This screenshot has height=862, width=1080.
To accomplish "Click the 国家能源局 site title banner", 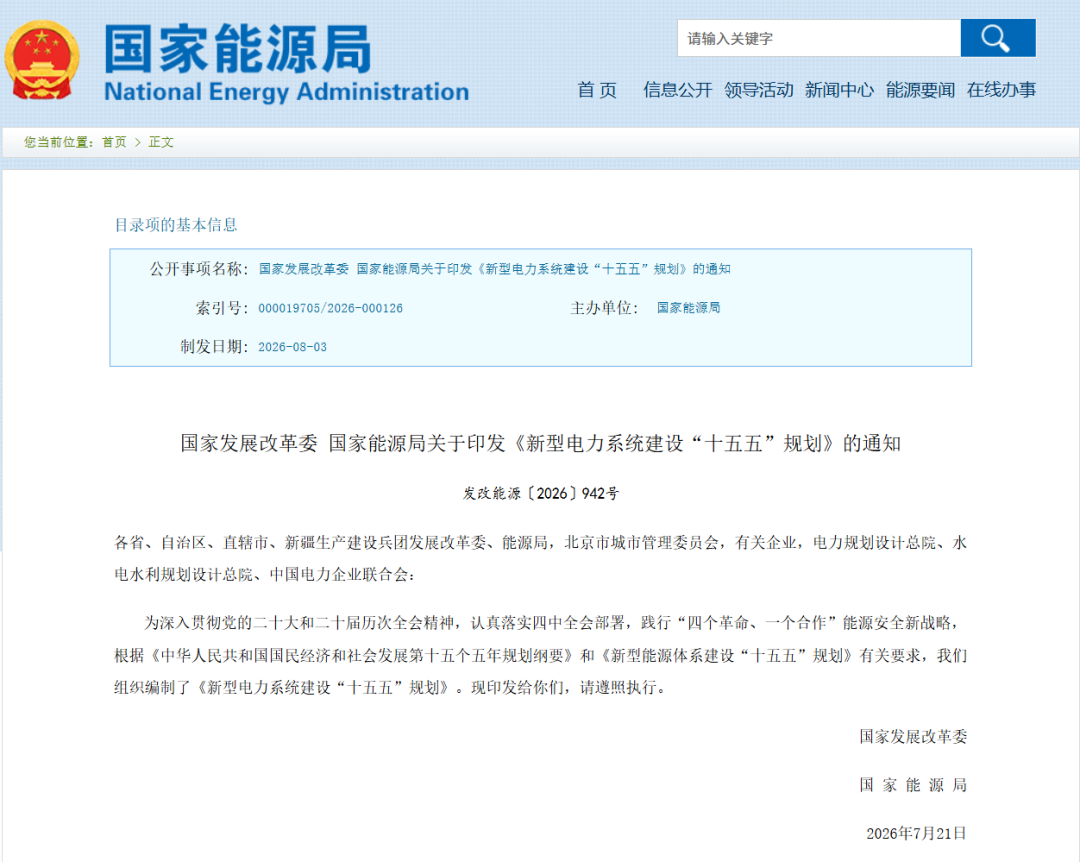I will pyautogui.click(x=238, y=49).
